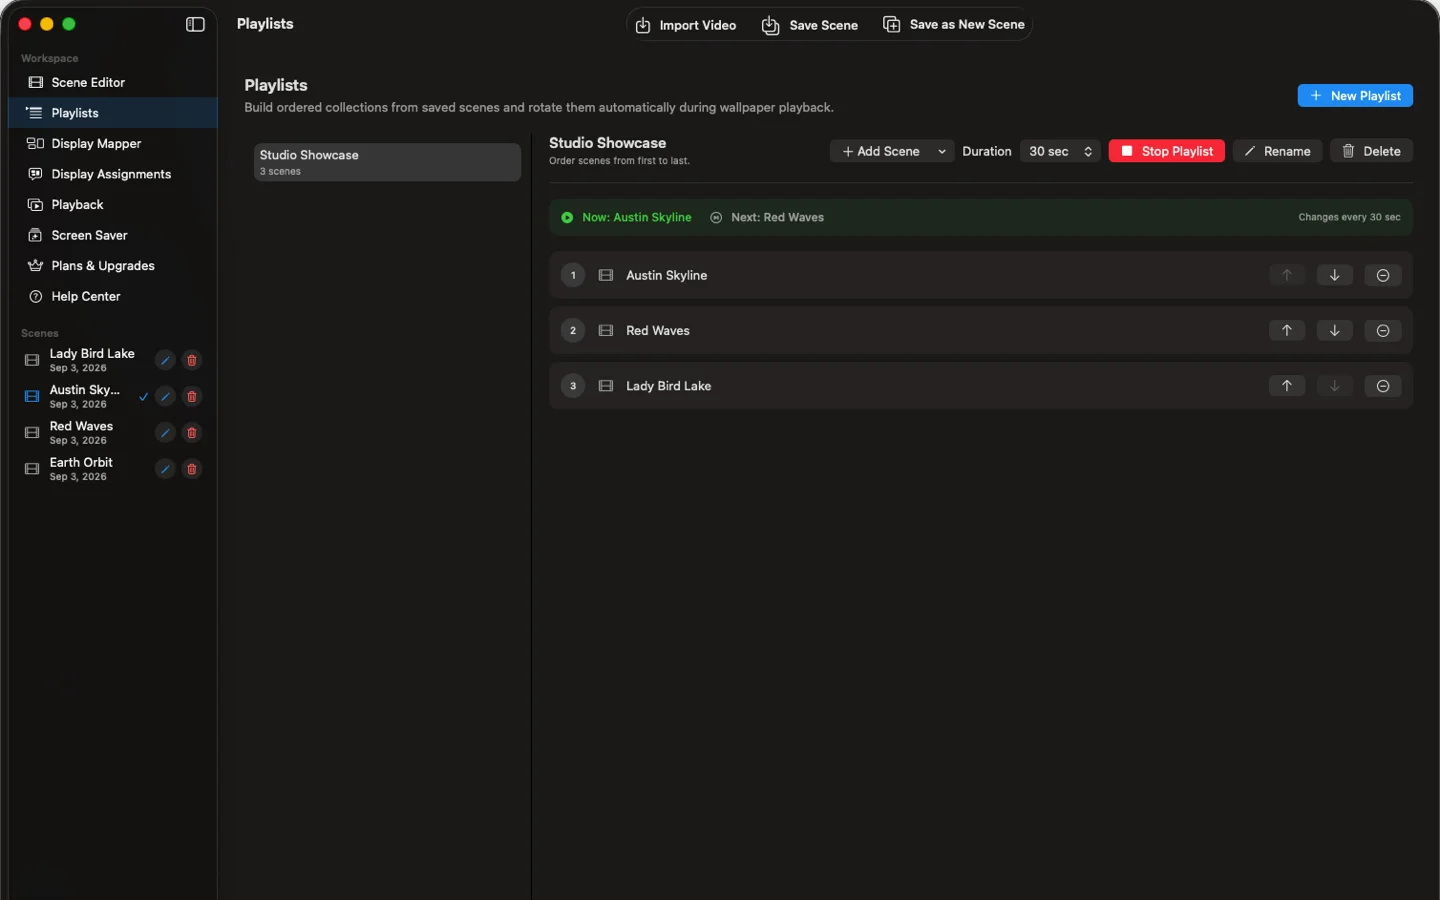Switch to Playback section
The image size is (1440, 900).
pos(112,205)
